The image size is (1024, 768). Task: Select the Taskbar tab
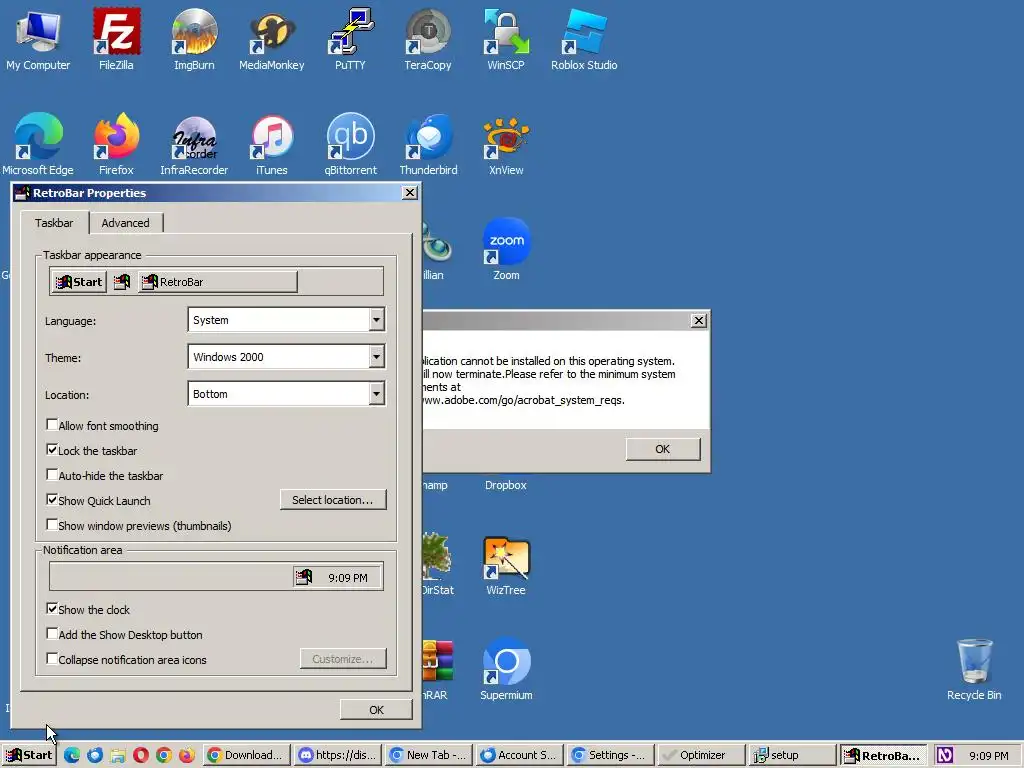coord(54,223)
